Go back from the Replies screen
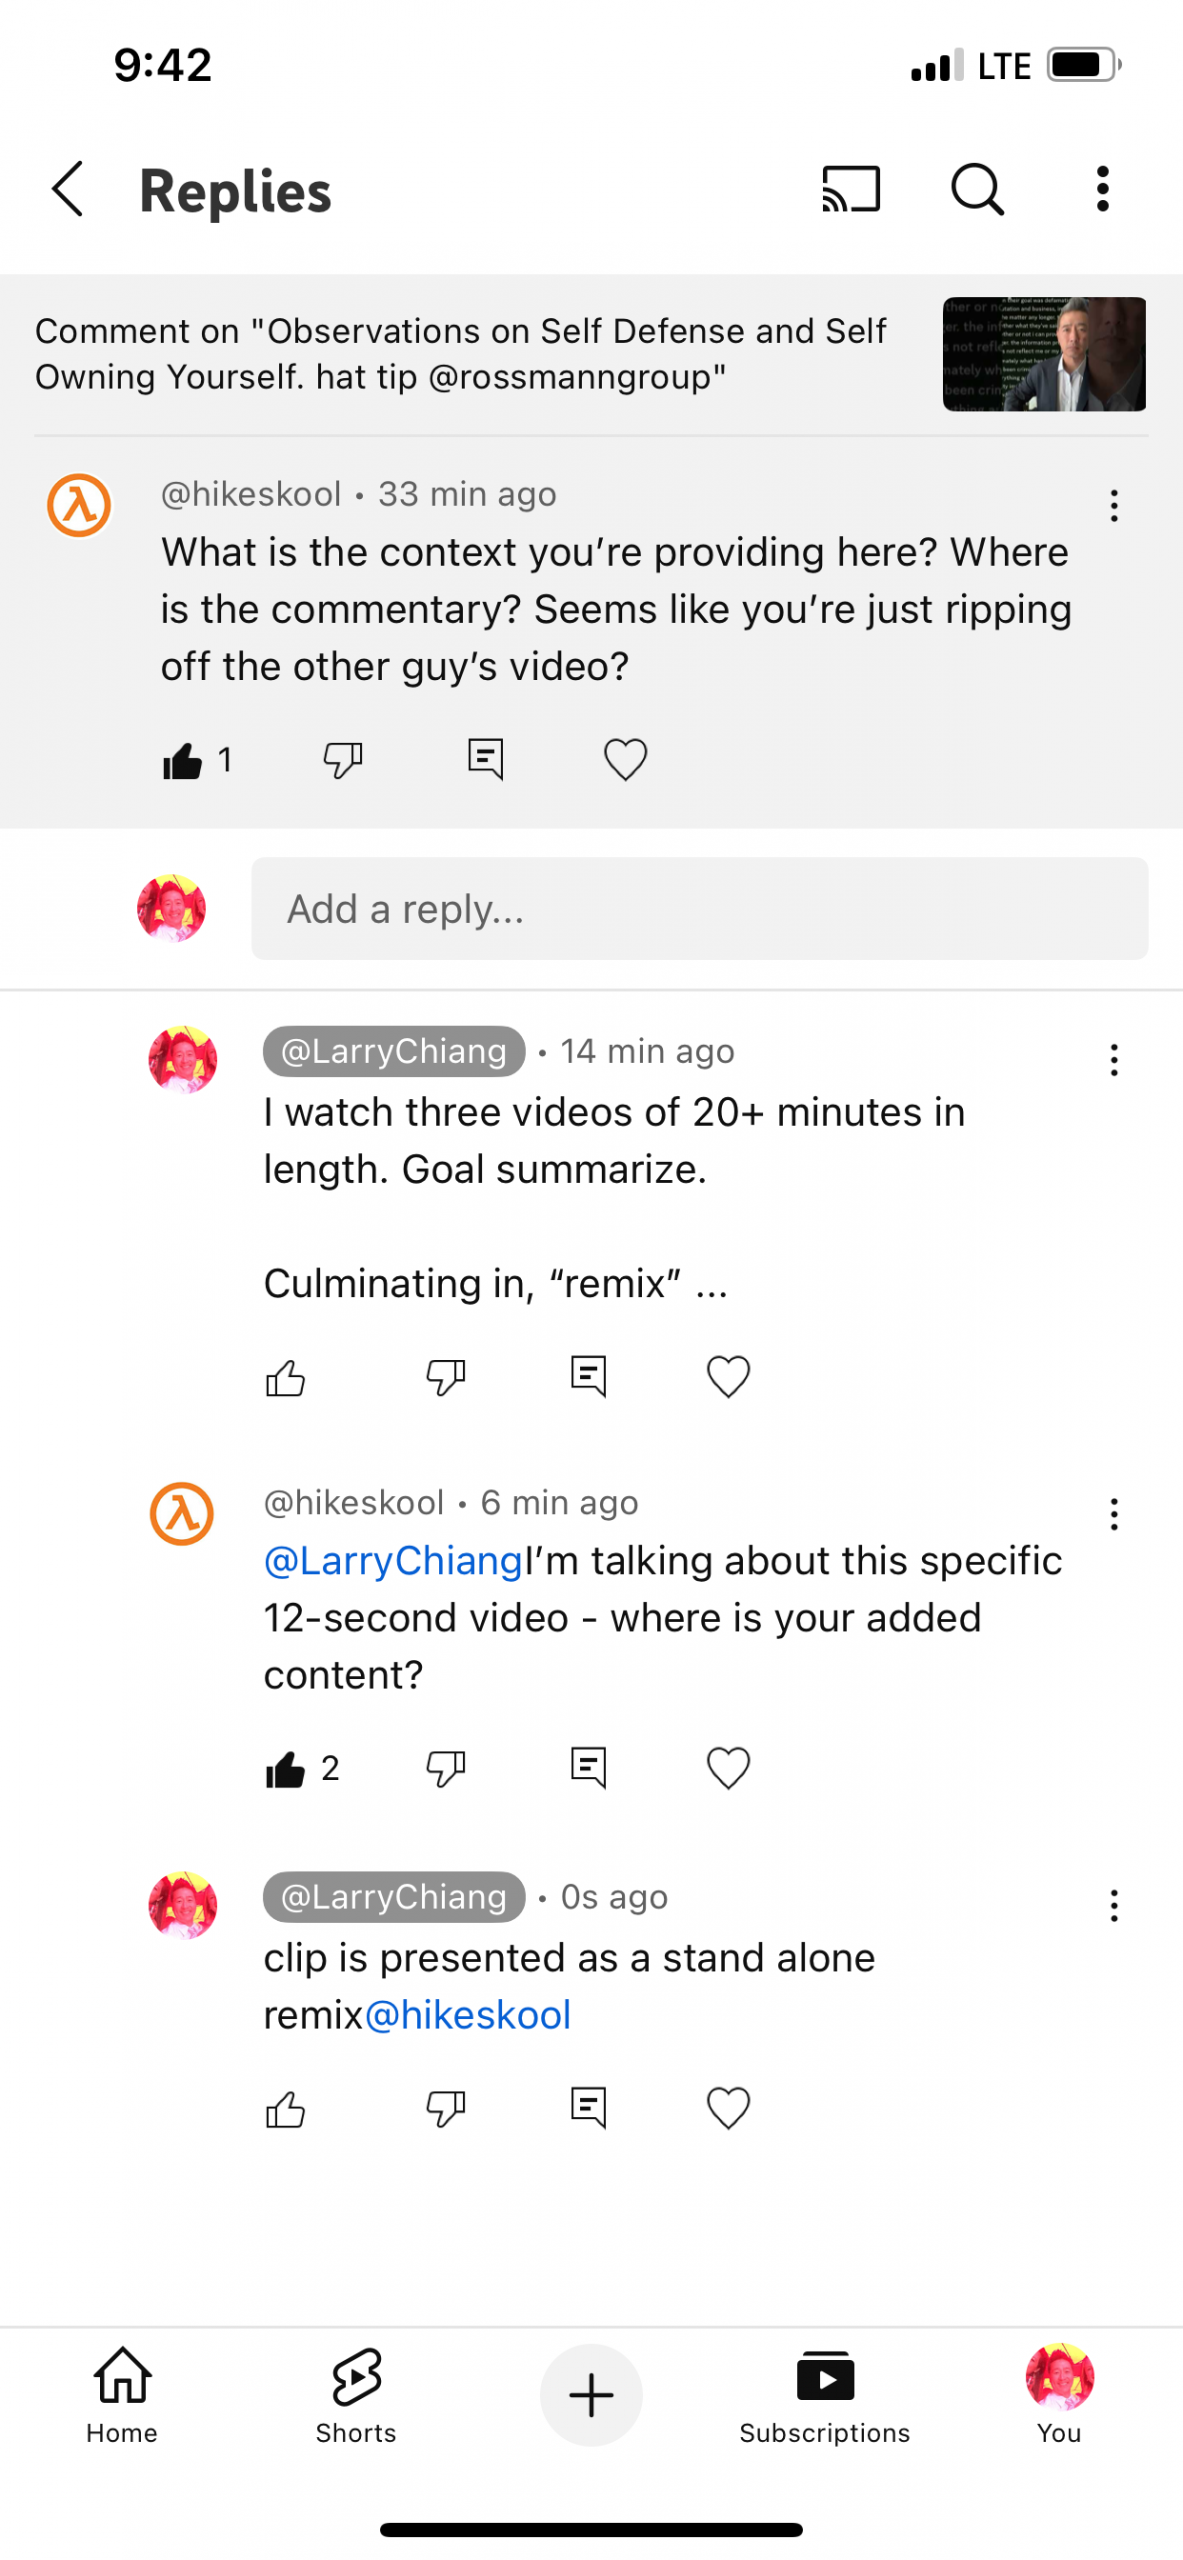 click(x=68, y=189)
